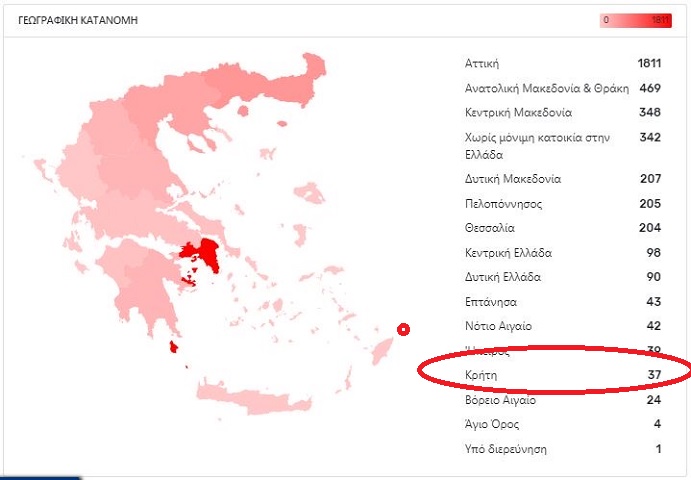Click the Δυτική Μακεδονία list row
This screenshot has height=480, width=691.
click(x=563, y=179)
